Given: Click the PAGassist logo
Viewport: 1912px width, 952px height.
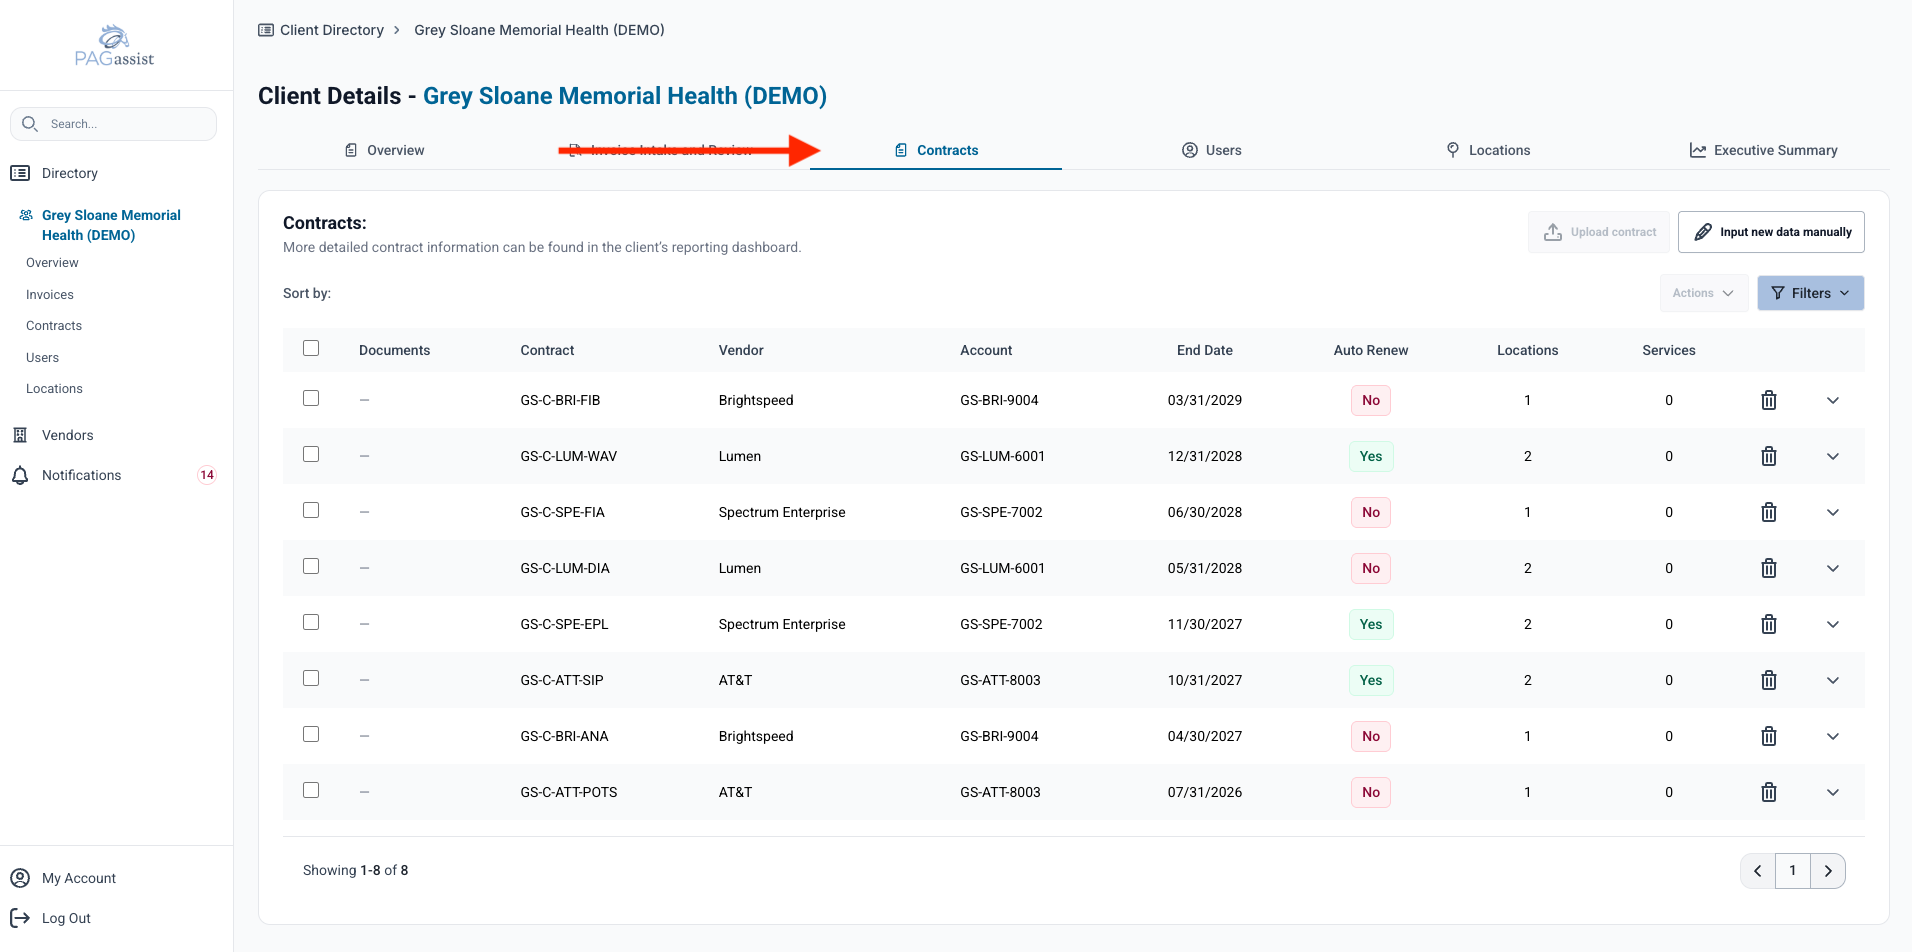Looking at the screenshot, I should coord(114,46).
